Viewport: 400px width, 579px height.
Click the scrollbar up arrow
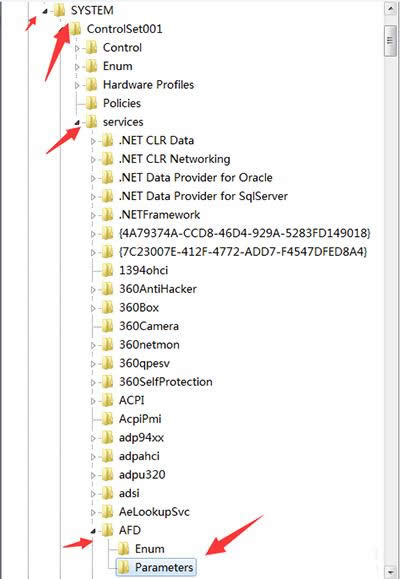tap(390, 9)
